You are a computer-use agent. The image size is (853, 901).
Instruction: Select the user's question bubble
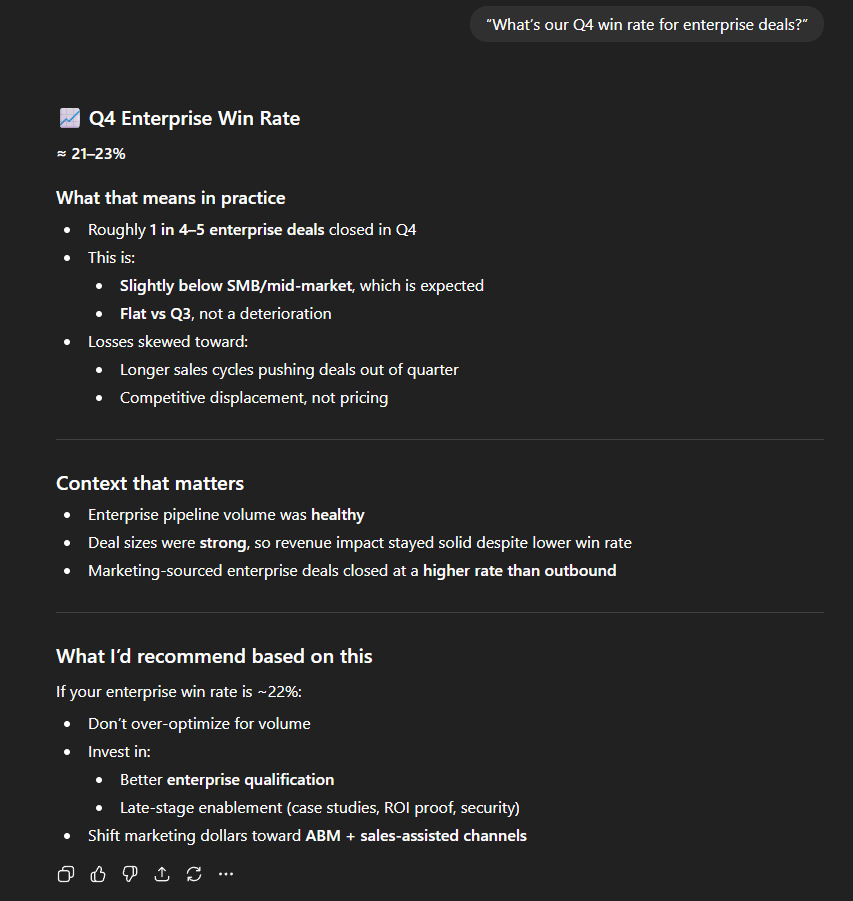pos(646,24)
